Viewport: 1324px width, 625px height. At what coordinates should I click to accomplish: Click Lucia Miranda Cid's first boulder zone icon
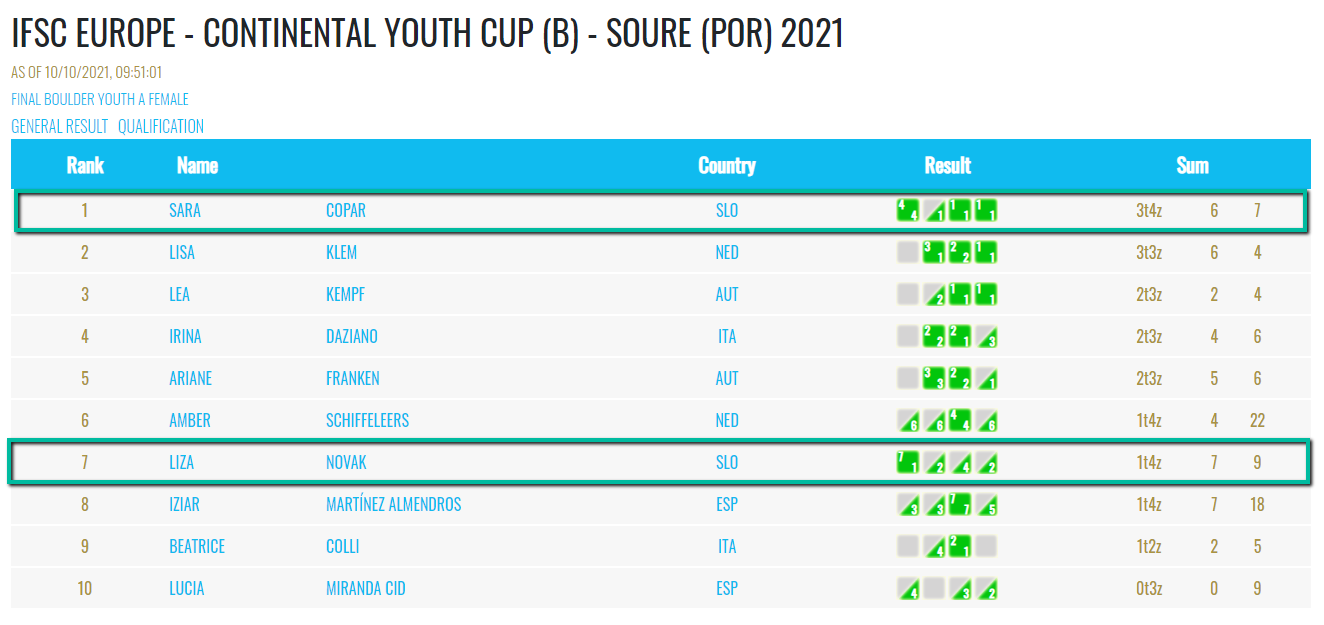[908, 588]
